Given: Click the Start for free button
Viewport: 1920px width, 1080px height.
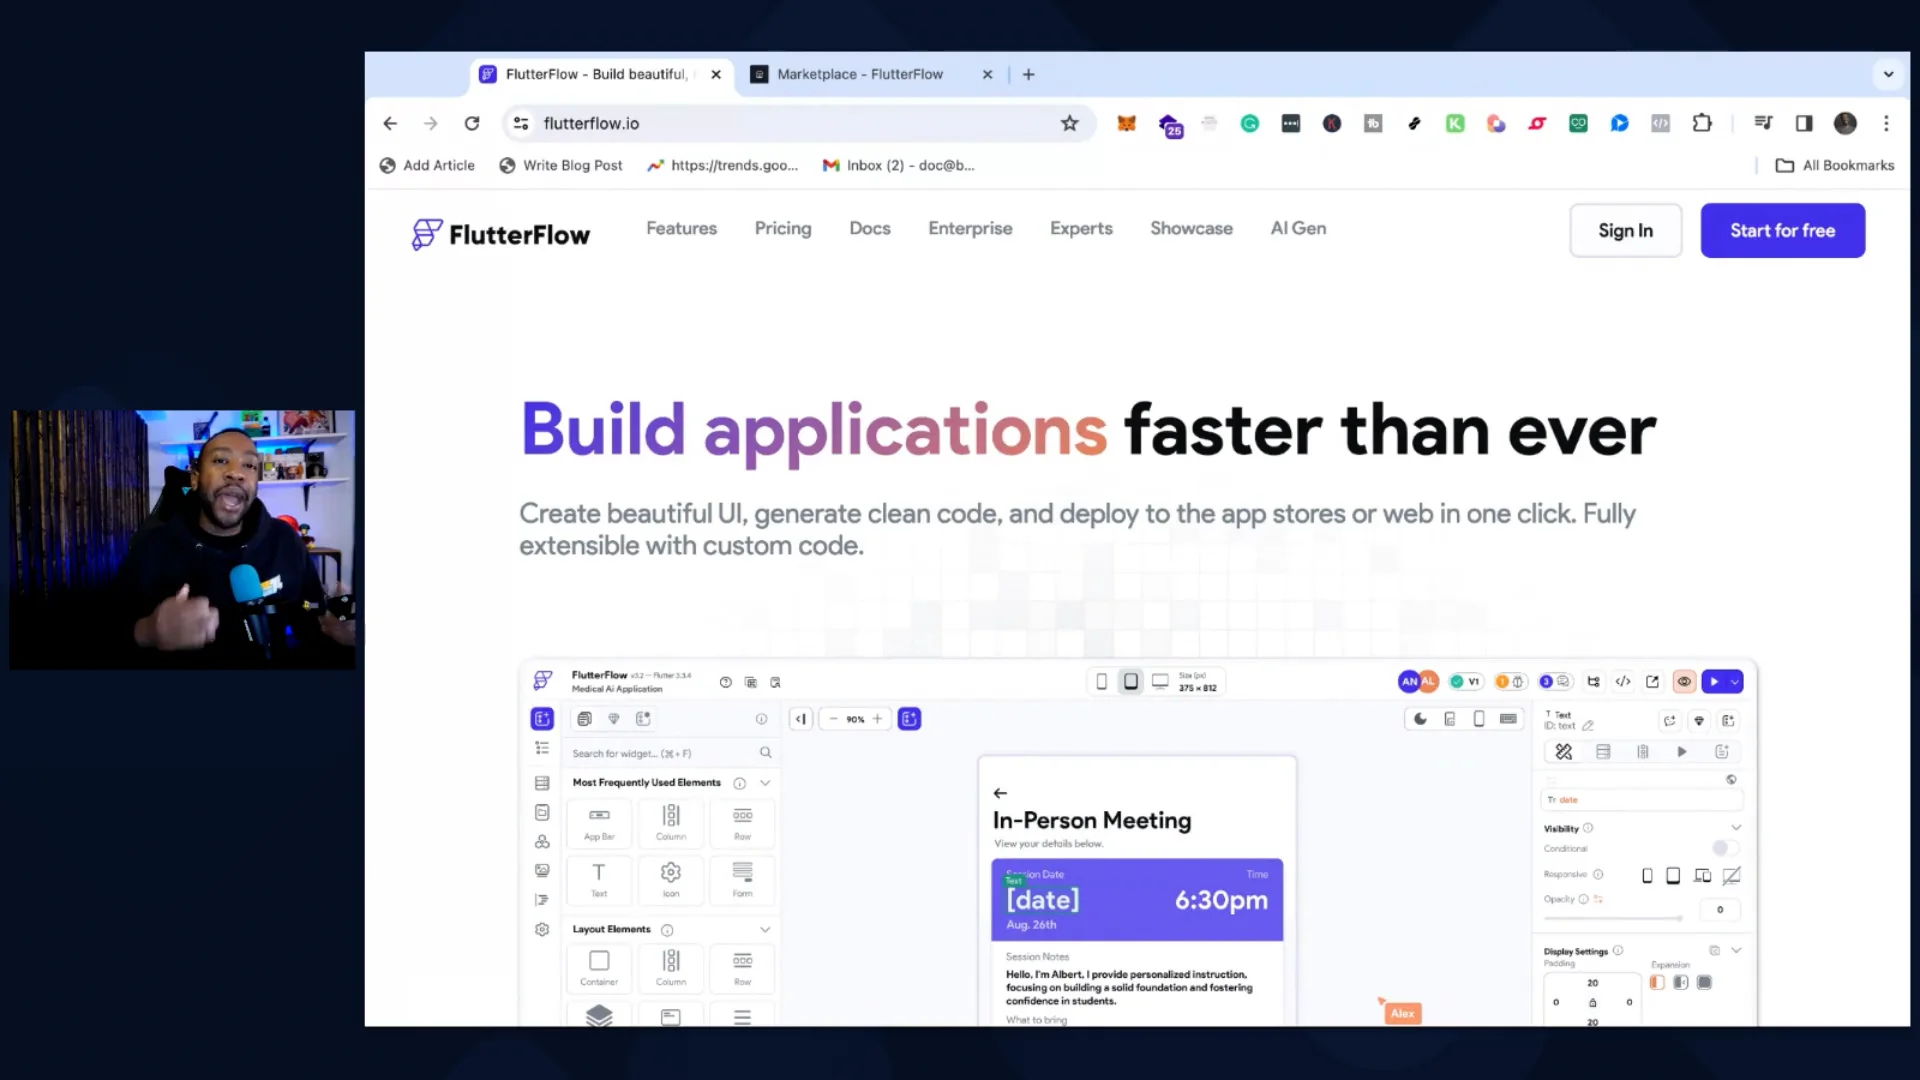Looking at the screenshot, I should (x=1782, y=230).
